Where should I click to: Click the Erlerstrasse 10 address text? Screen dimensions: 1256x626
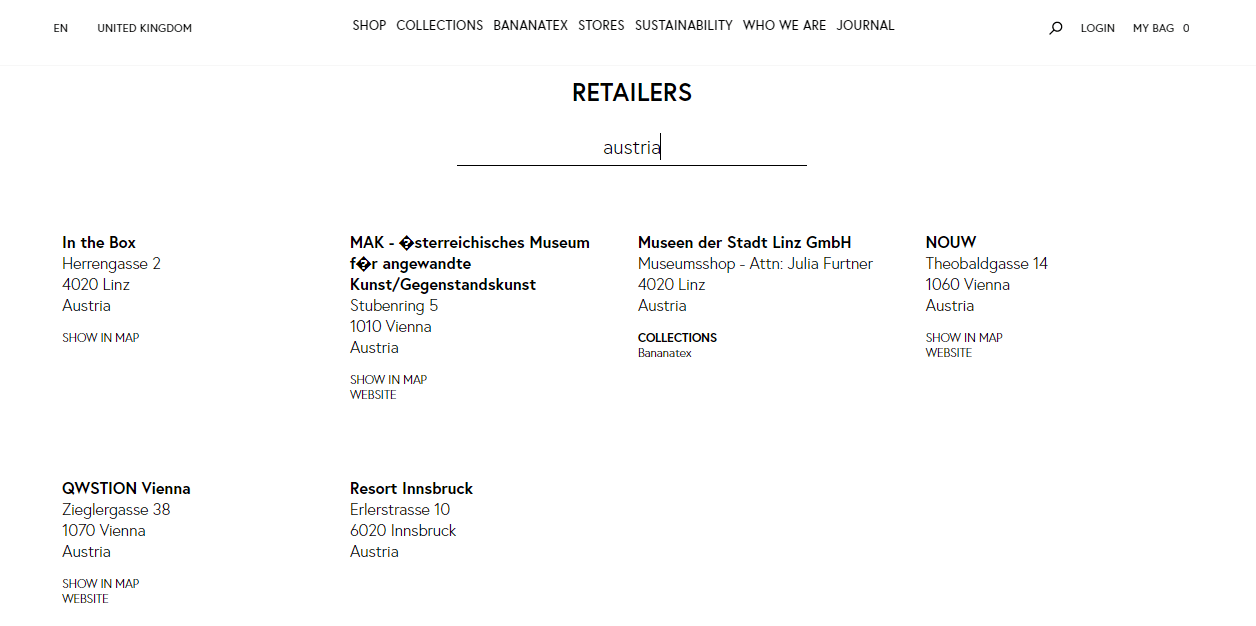(x=400, y=510)
